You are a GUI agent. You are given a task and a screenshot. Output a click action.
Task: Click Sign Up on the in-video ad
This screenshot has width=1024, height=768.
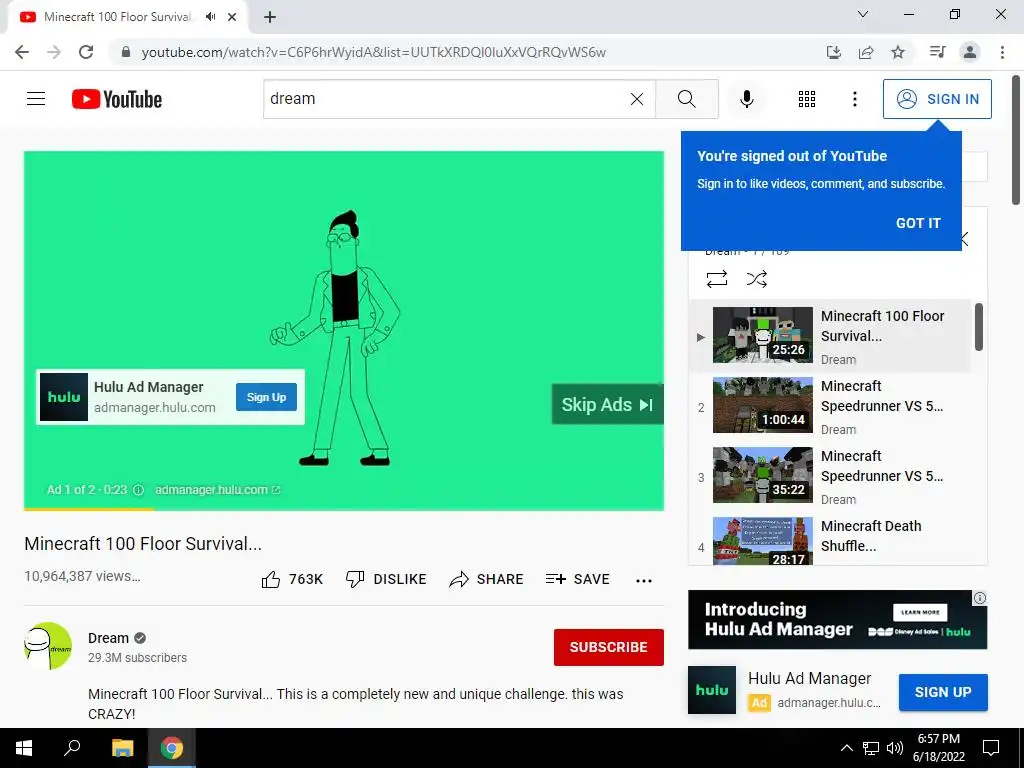click(266, 397)
